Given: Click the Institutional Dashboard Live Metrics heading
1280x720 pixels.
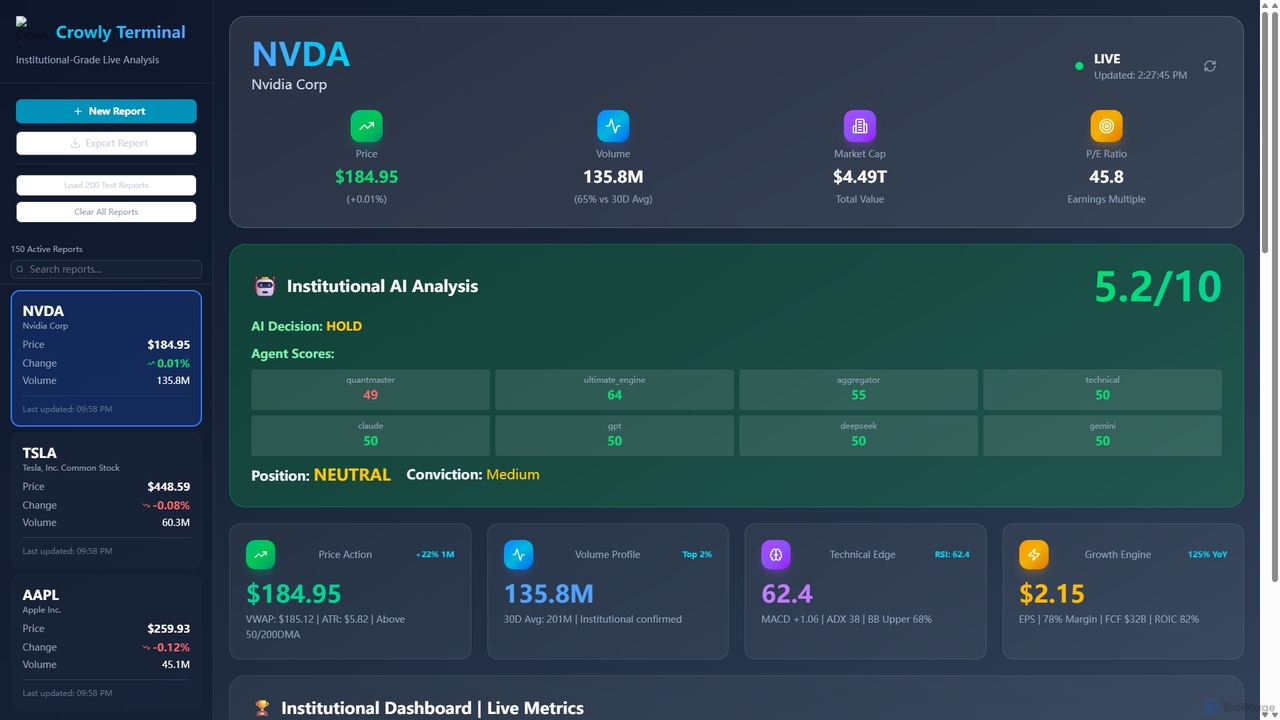Looking at the screenshot, I should pos(432,708).
